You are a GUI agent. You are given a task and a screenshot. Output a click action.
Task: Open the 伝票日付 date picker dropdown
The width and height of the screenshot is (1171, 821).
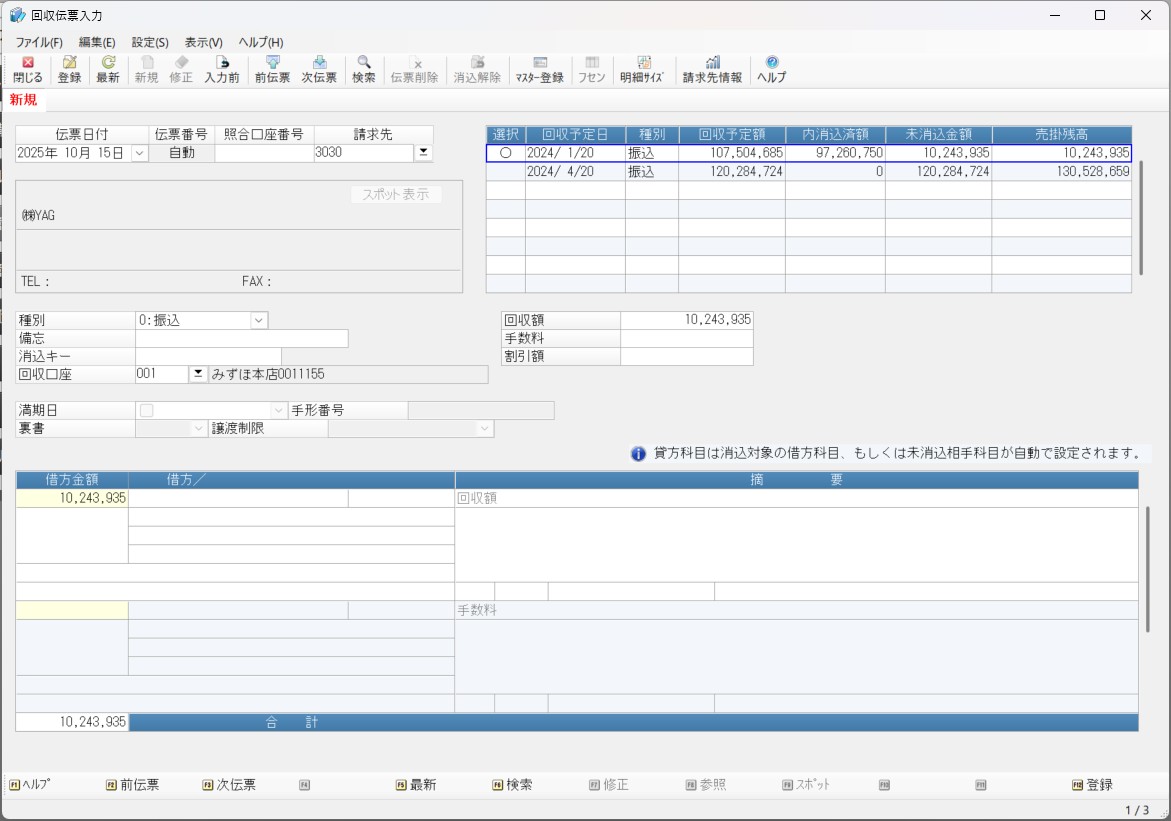[x=139, y=153]
